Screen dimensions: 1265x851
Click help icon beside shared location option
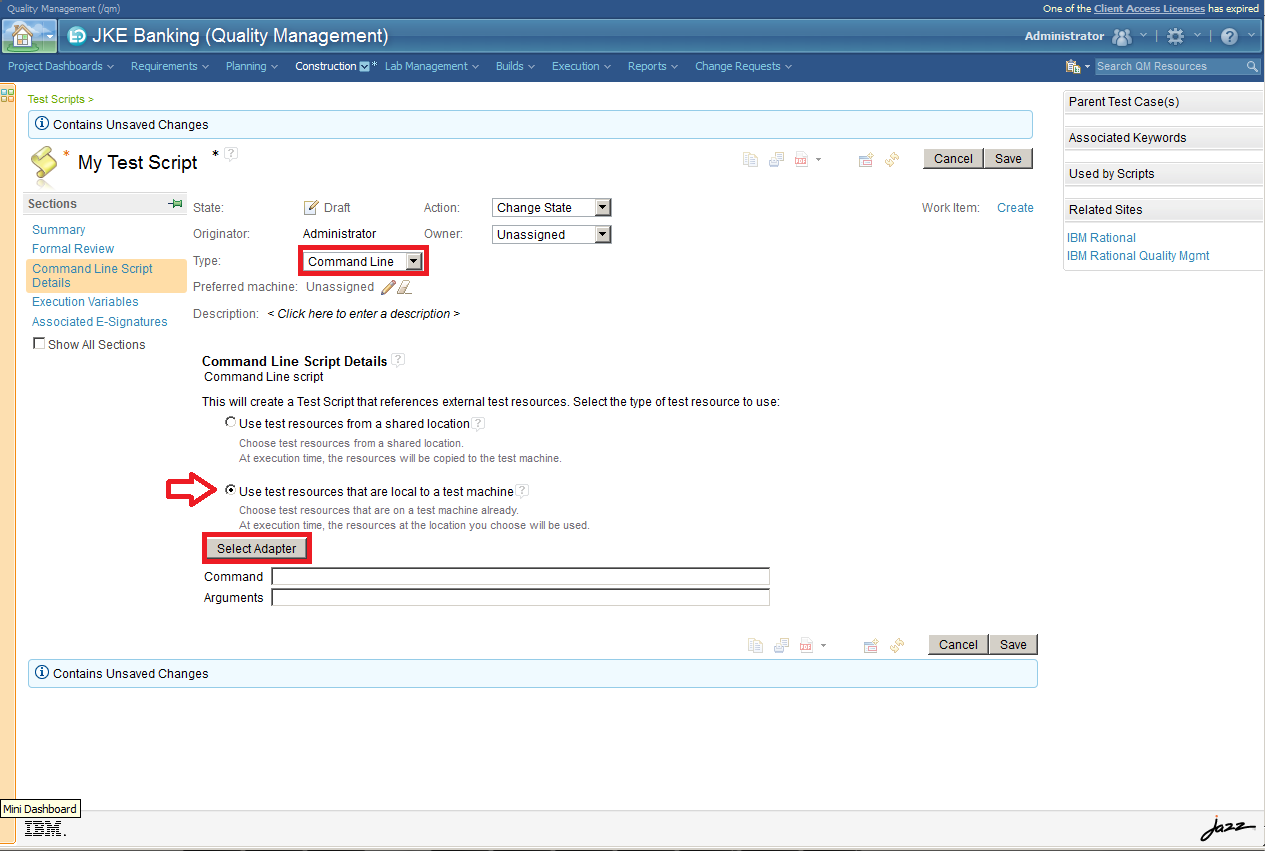478,423
